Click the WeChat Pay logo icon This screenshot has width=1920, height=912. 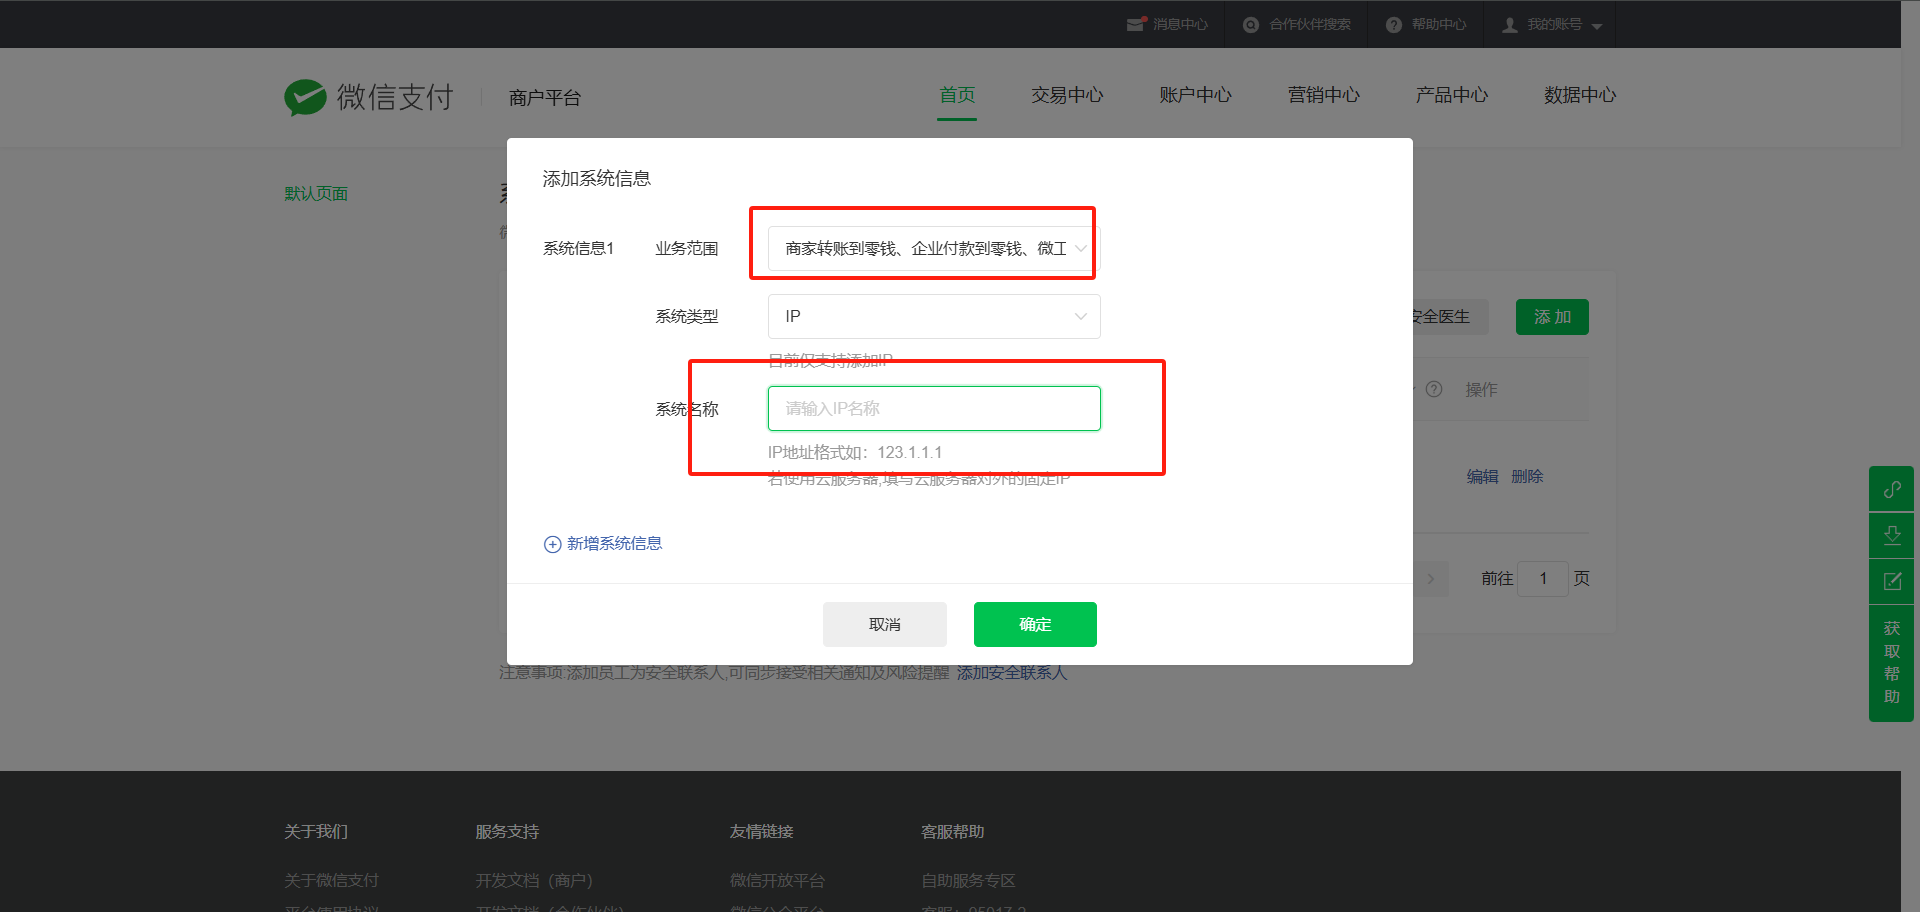[305, 97]
